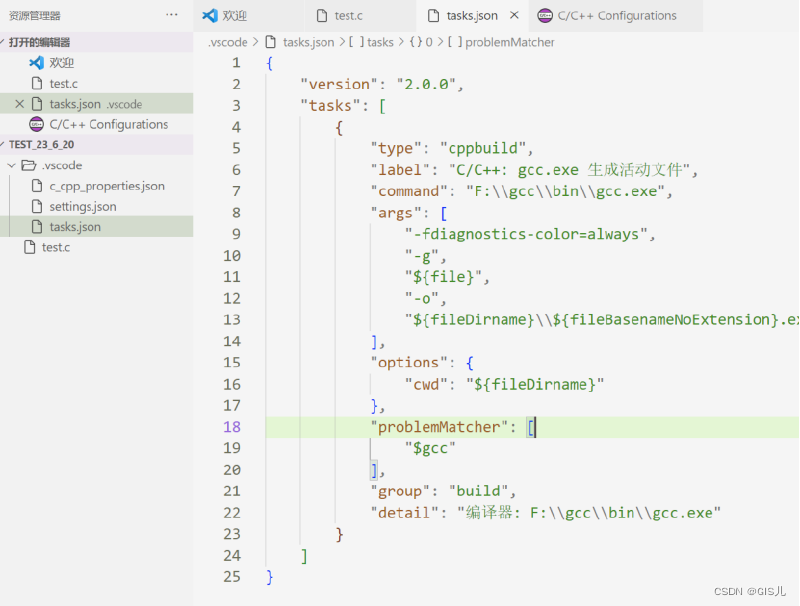Viewport: 800px width, 606px height.
Task: Click "build" value on line 21
Action: (x=478, y=491)
